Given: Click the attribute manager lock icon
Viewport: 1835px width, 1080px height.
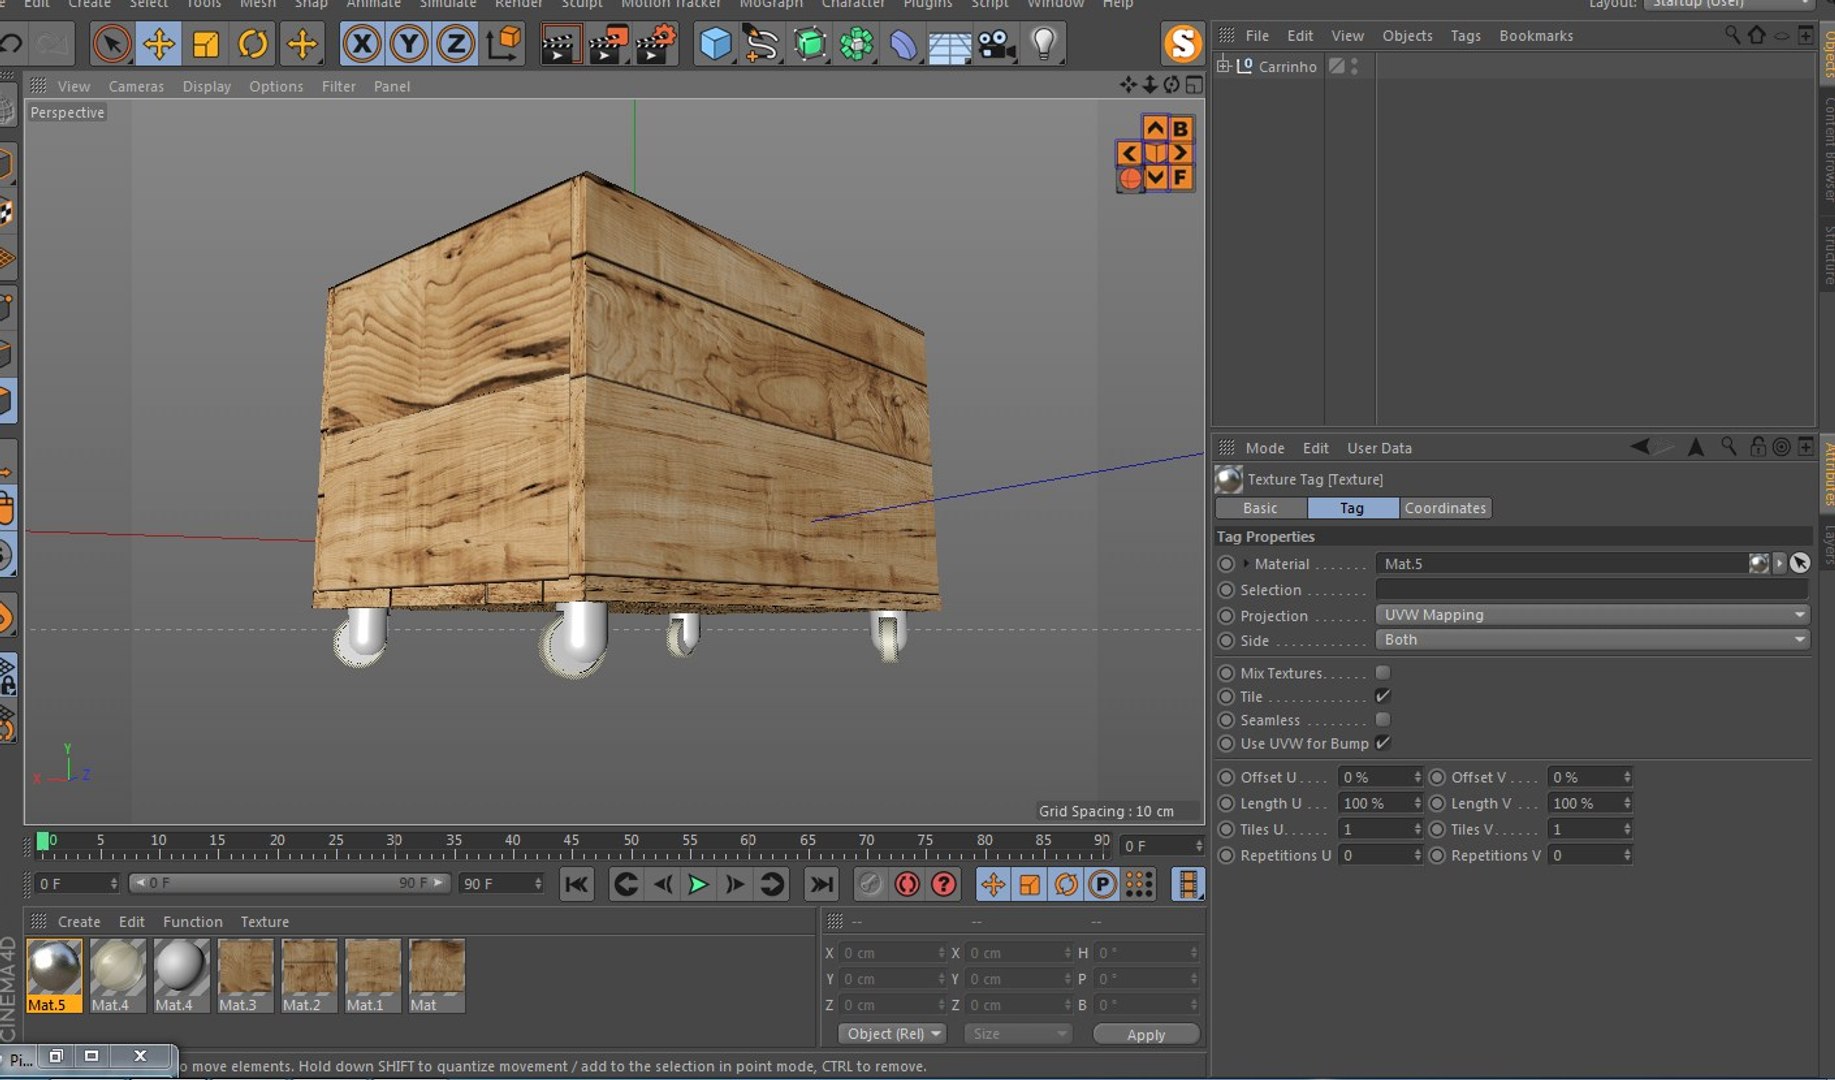Looking at the screenshot, I should pos(1757,447).
